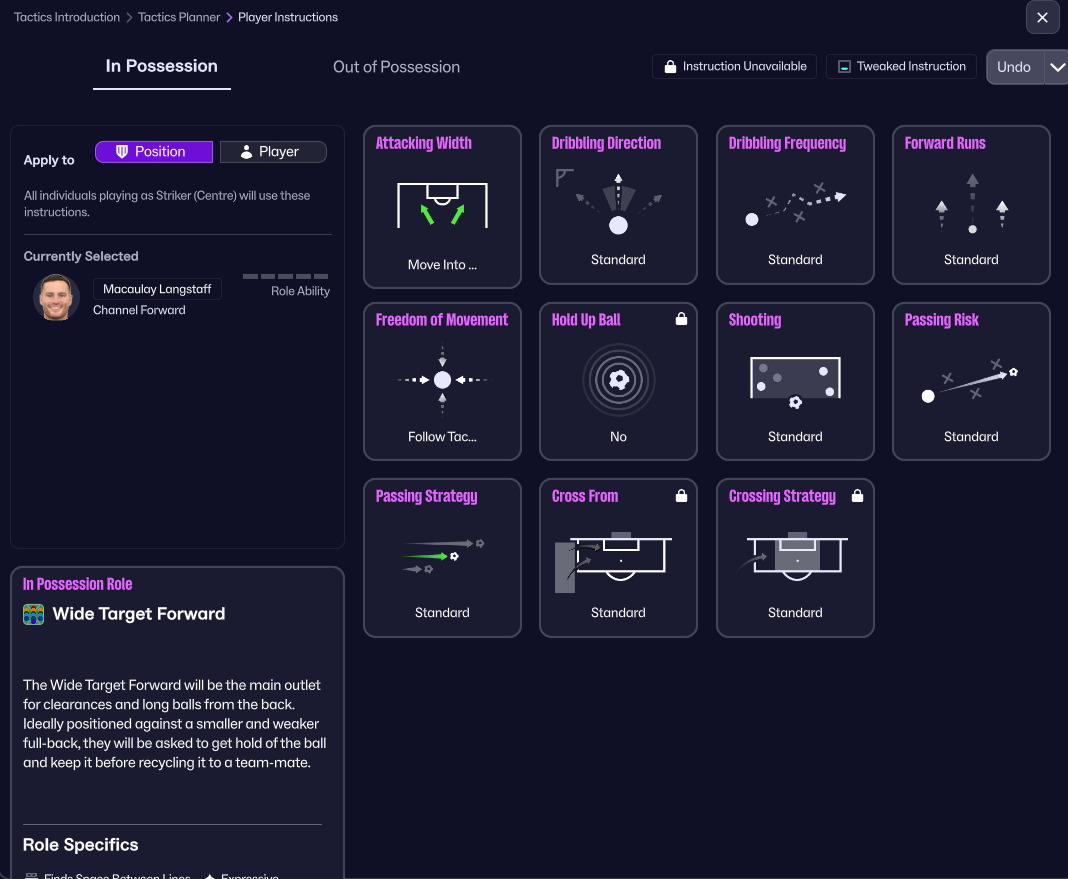Click the lock icon on Crossing Strategy

coord(858,496)
